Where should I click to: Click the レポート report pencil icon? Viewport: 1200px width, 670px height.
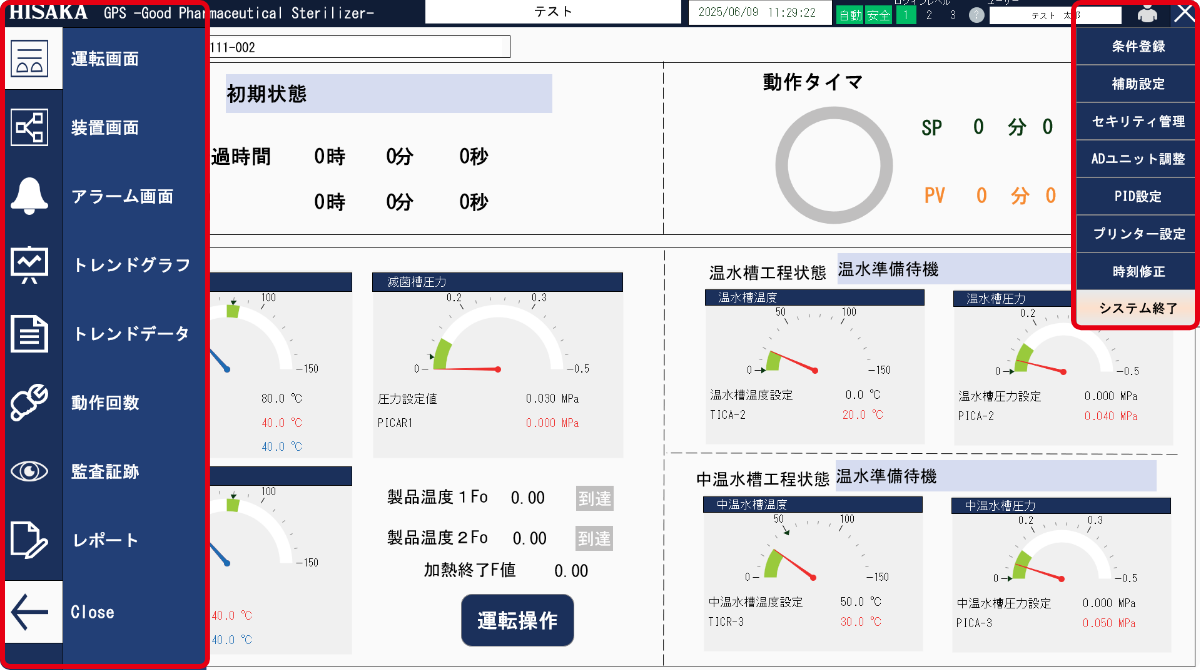coord(31,540)
